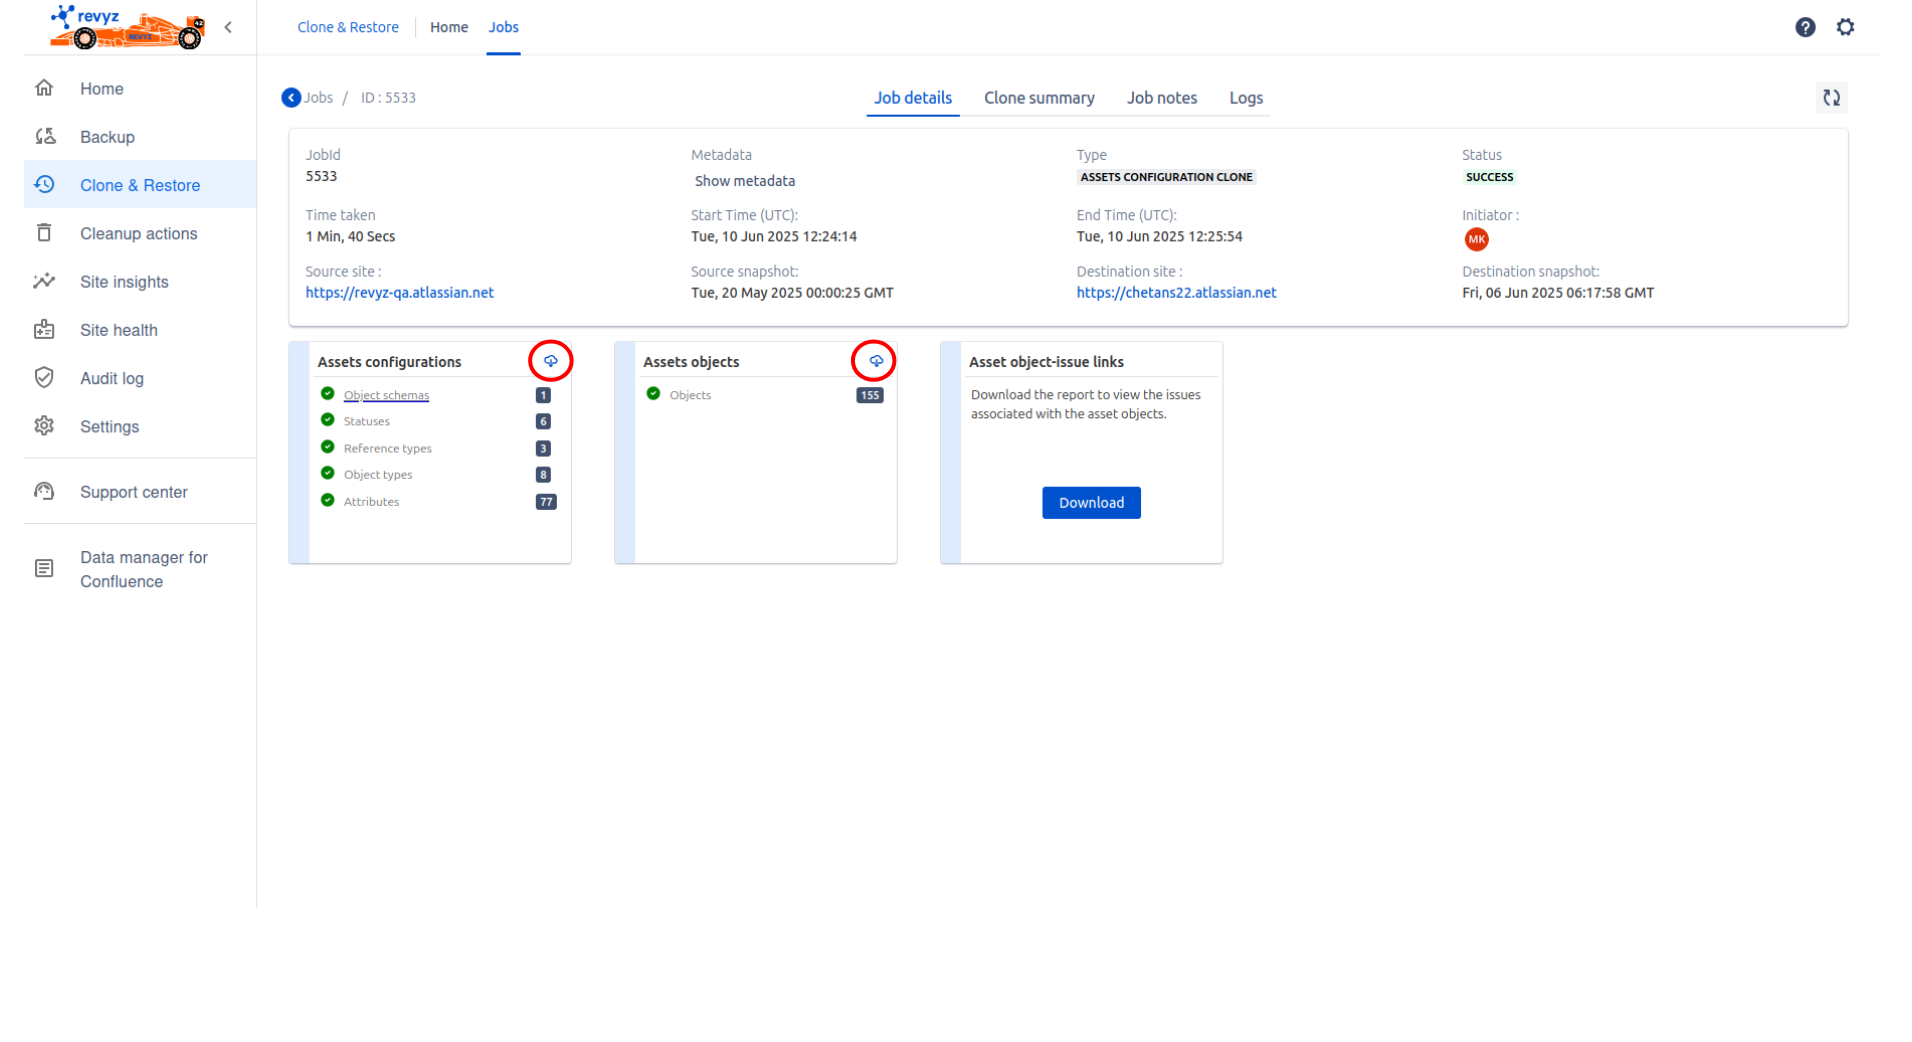Click the MK initiator avatar

point(1476,240)
